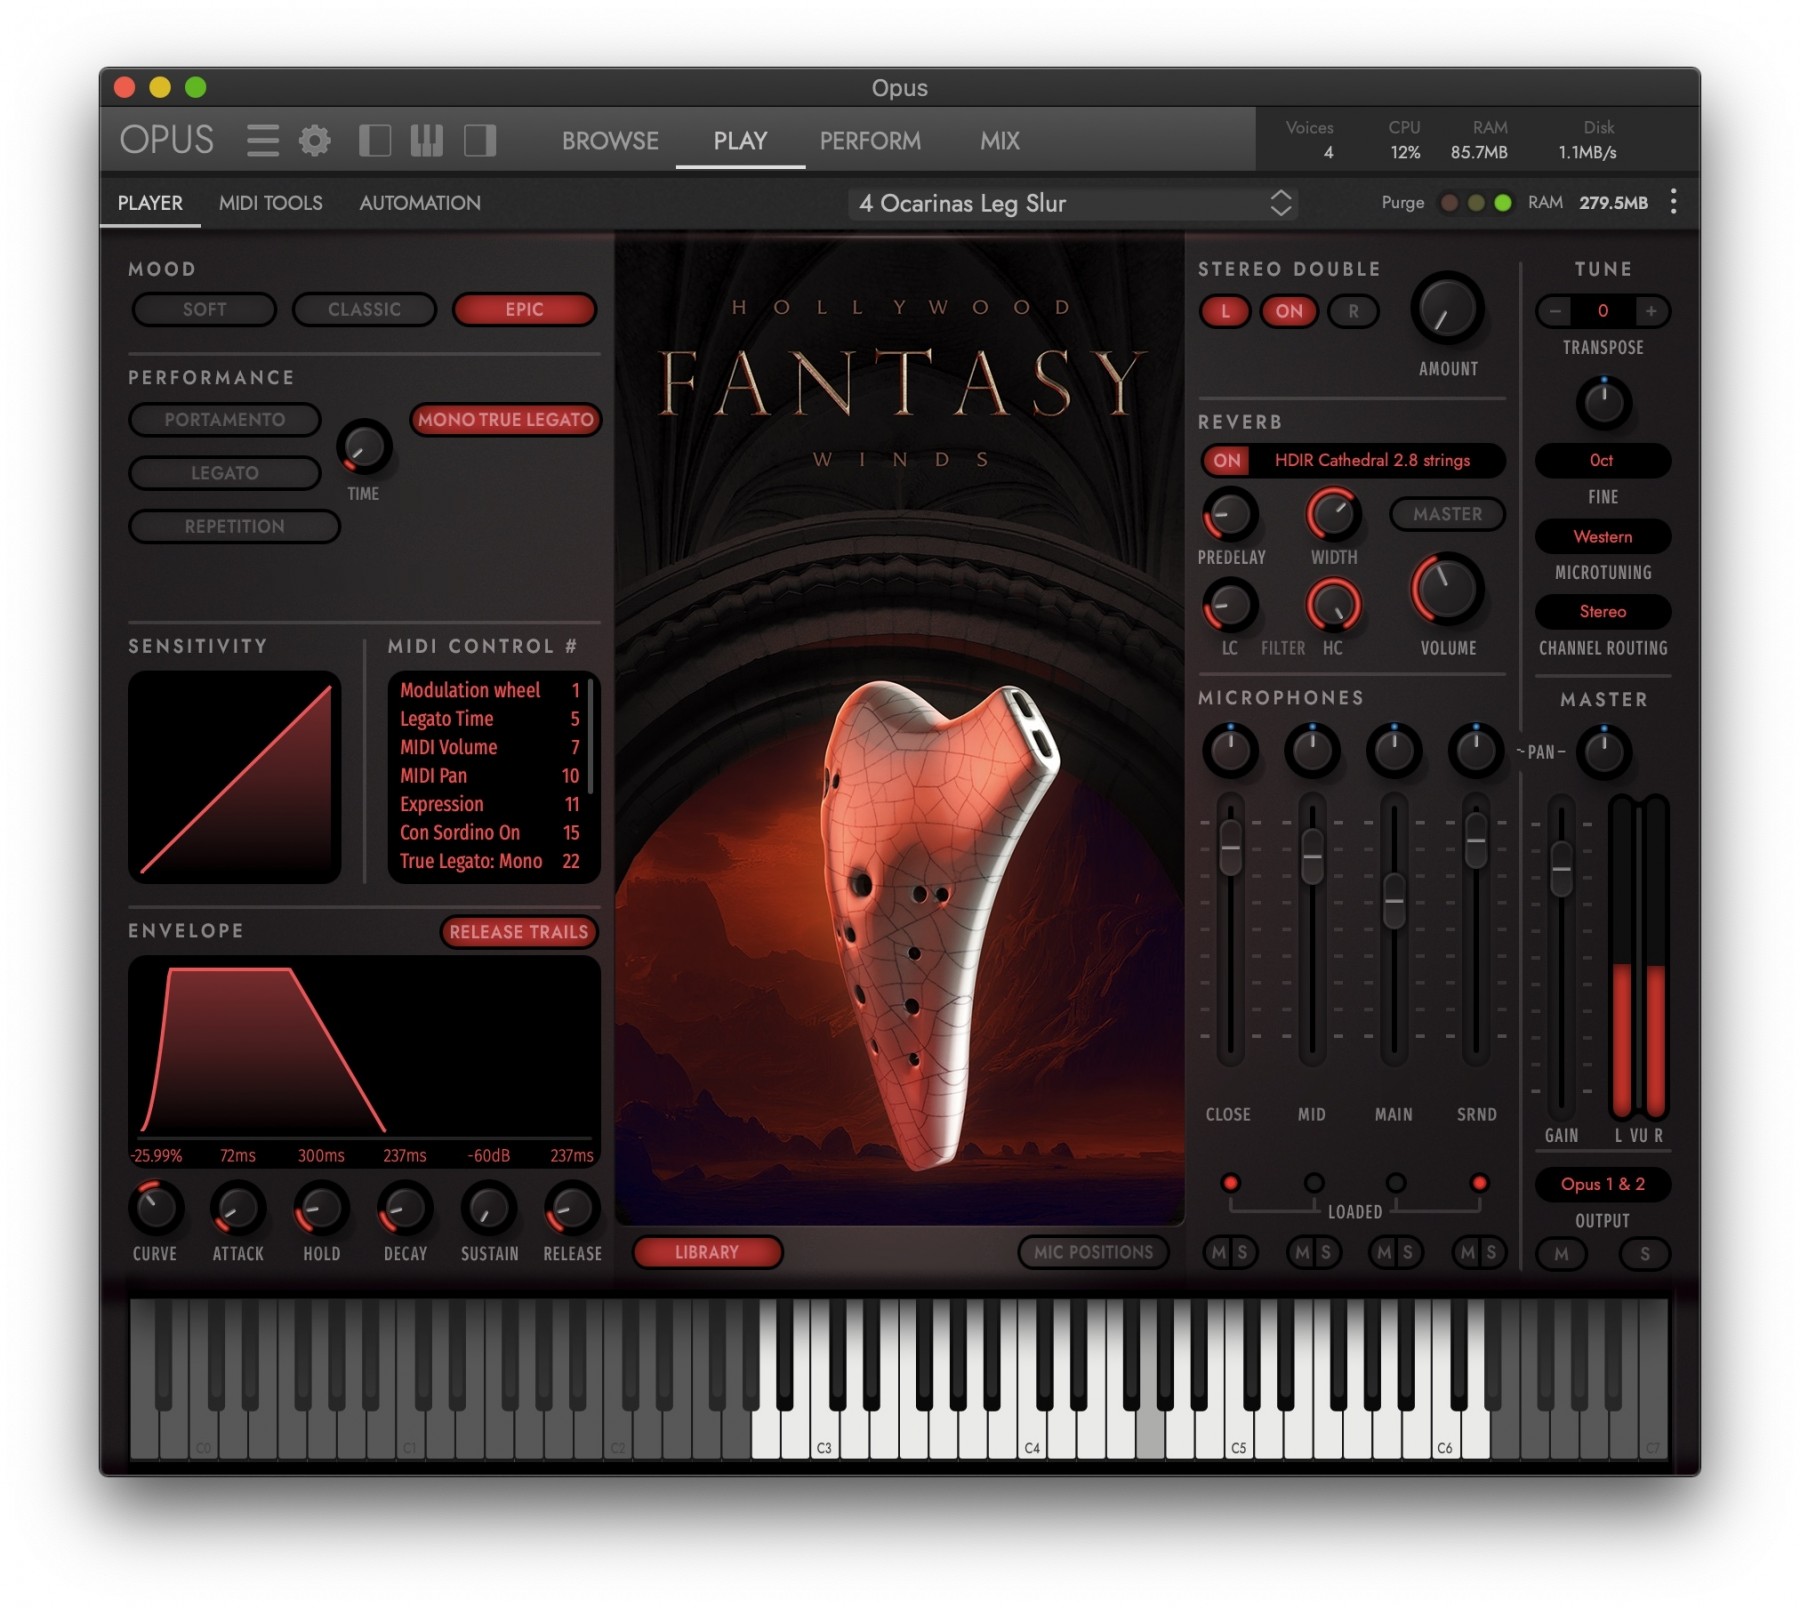Select the Expression MIDI control row

coord(490,804)
